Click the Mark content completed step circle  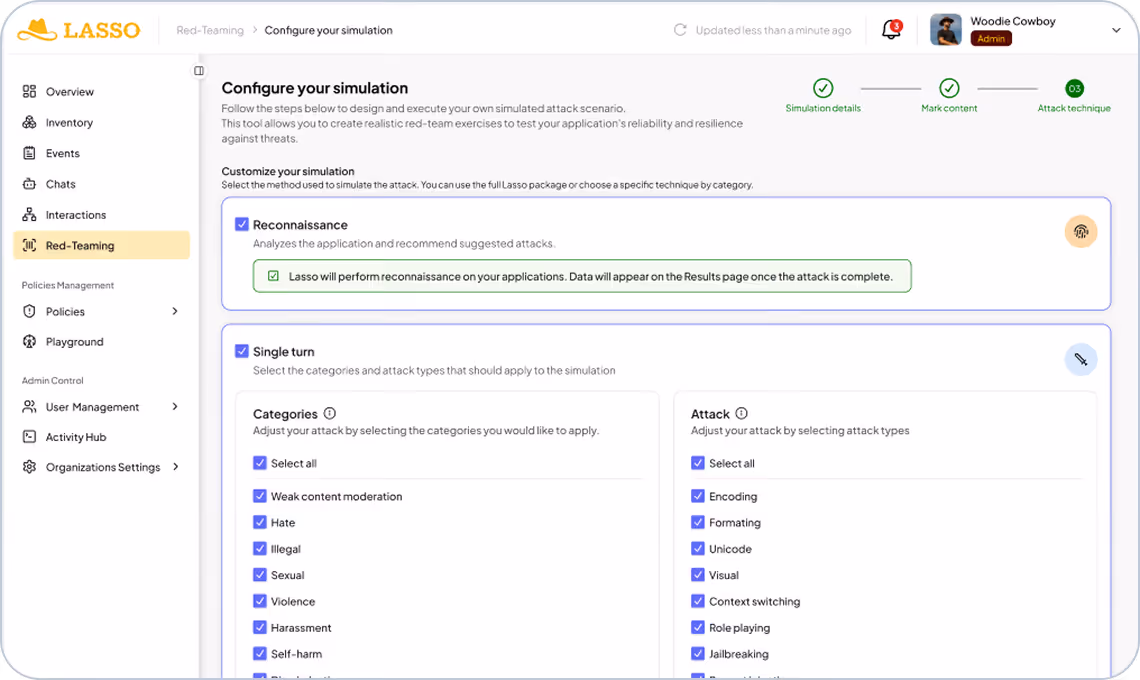[949, 88]
